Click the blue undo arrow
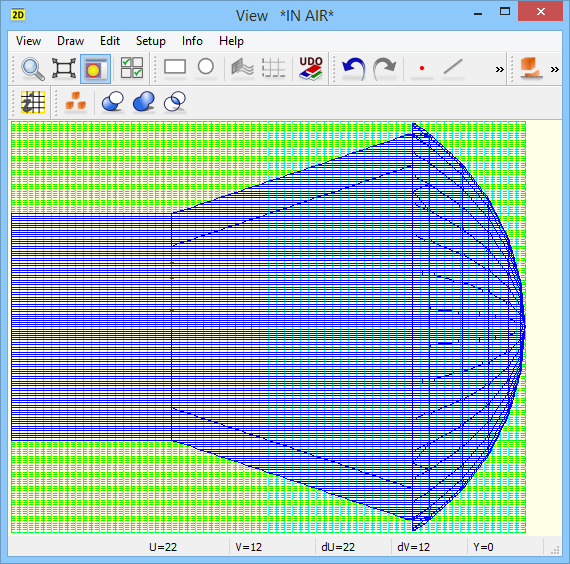 (x=353, y=69)
